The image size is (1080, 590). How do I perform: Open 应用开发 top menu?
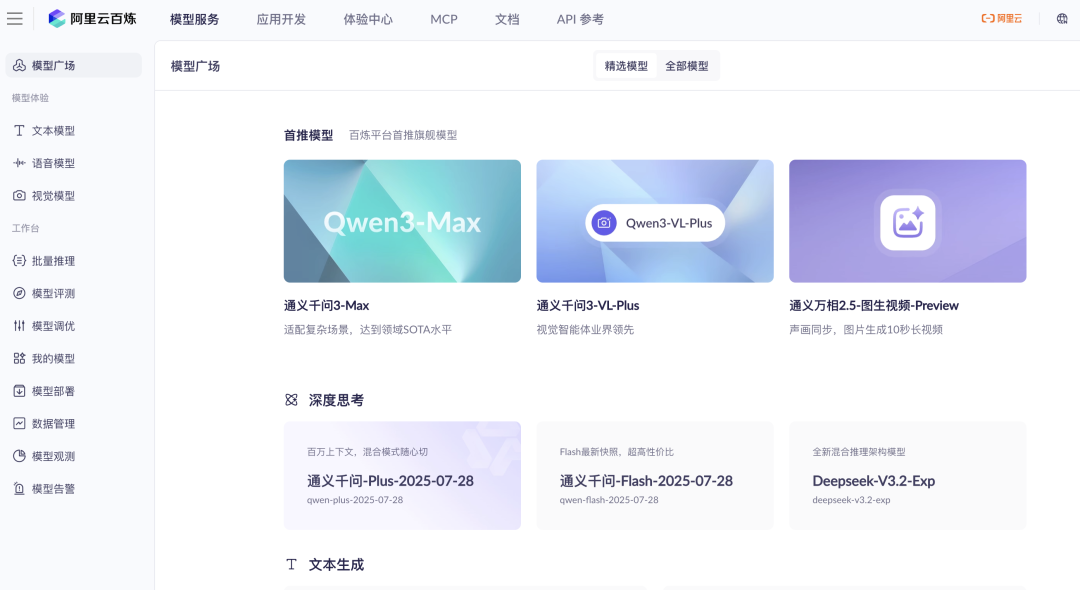281,19
